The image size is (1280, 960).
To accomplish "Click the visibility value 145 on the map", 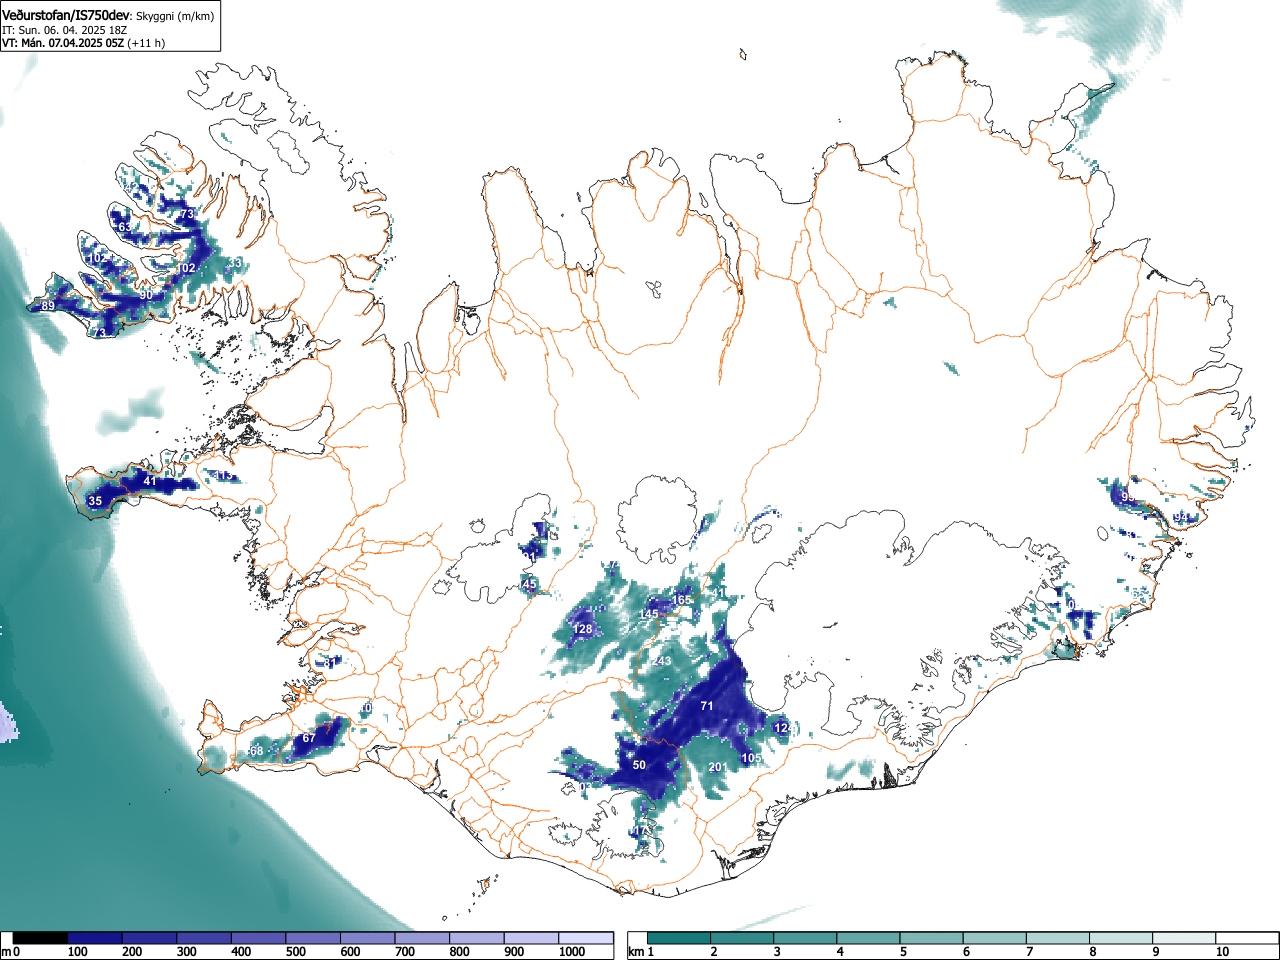I will [x=649, y=613].
